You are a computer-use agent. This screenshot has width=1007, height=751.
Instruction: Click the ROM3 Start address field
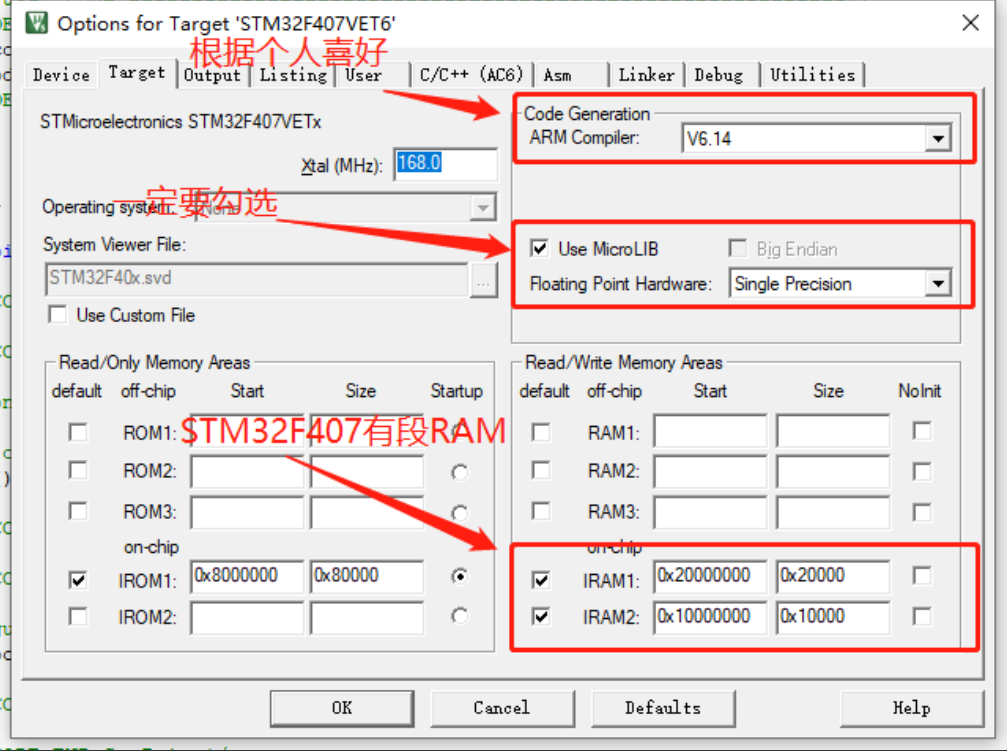[247, 513]
